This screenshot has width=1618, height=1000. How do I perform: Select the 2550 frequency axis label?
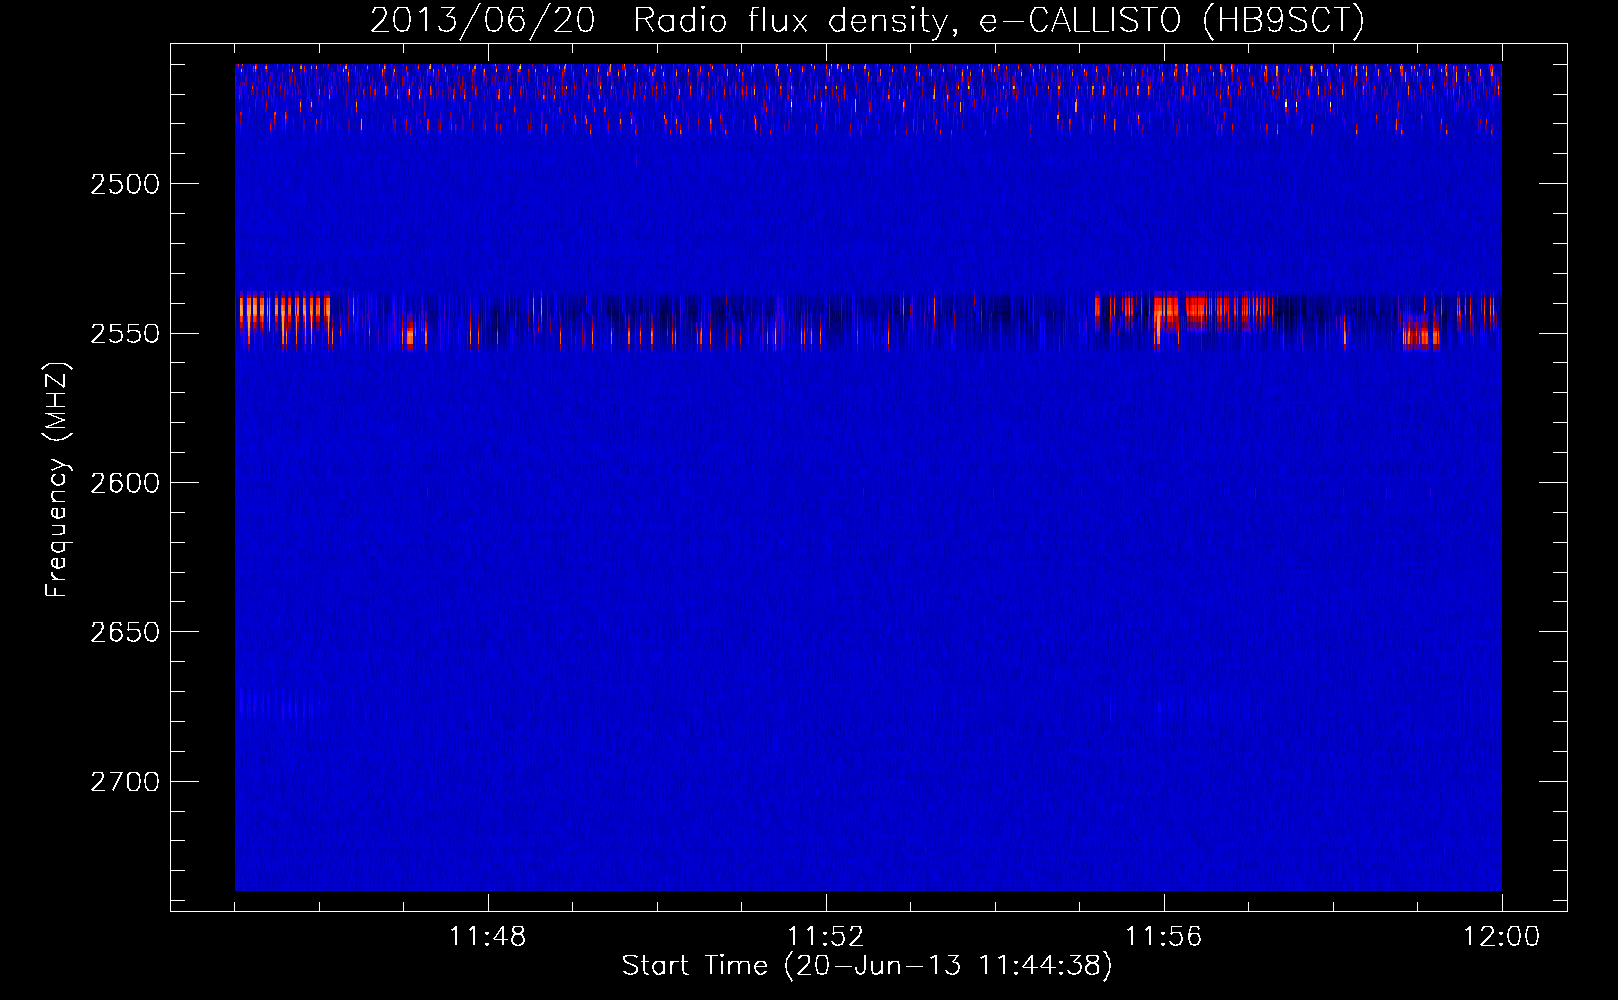tap(125, 334)
